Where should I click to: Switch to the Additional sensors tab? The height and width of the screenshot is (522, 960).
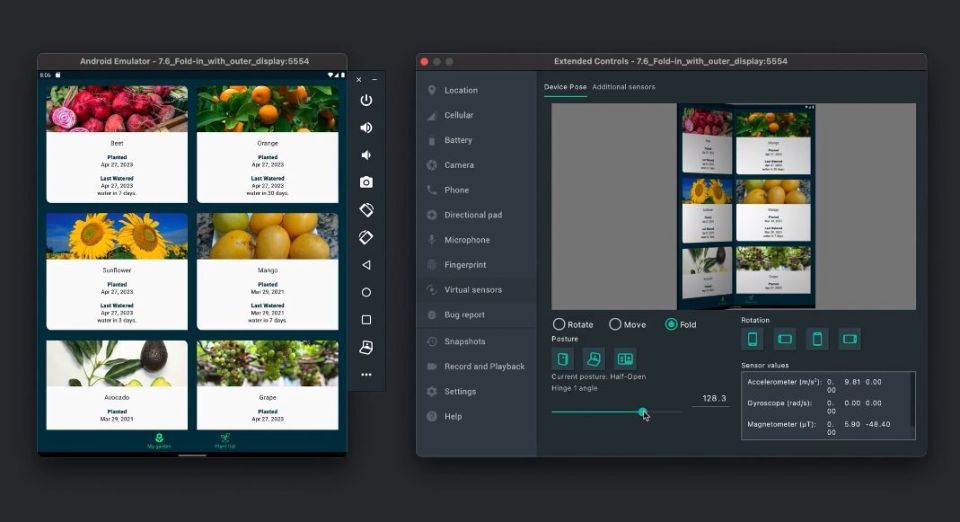tap(623, 87)
